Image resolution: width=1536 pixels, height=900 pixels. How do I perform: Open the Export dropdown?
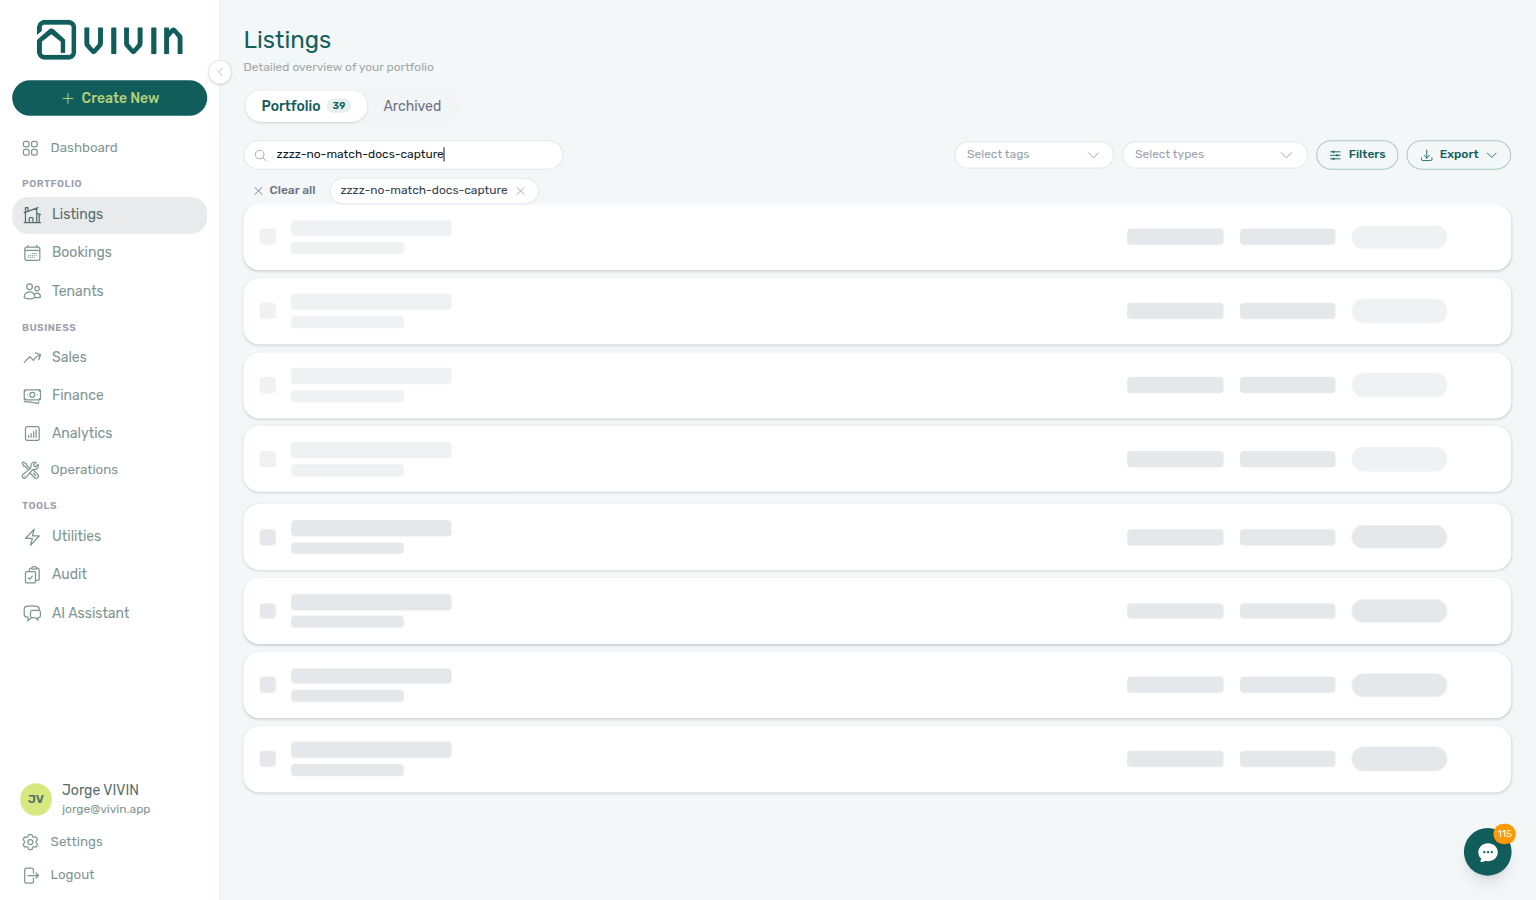pos(1458,155)
